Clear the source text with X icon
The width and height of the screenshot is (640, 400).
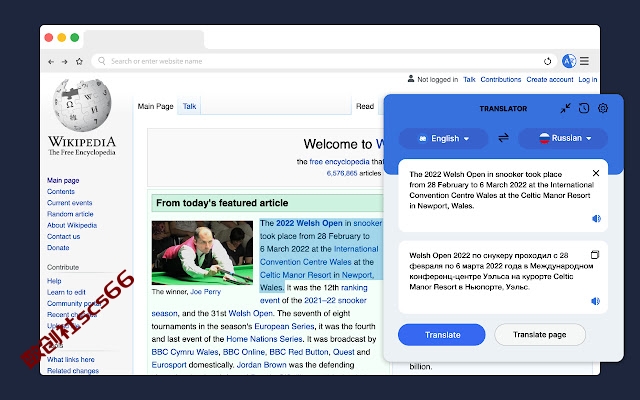pos(596,173)
